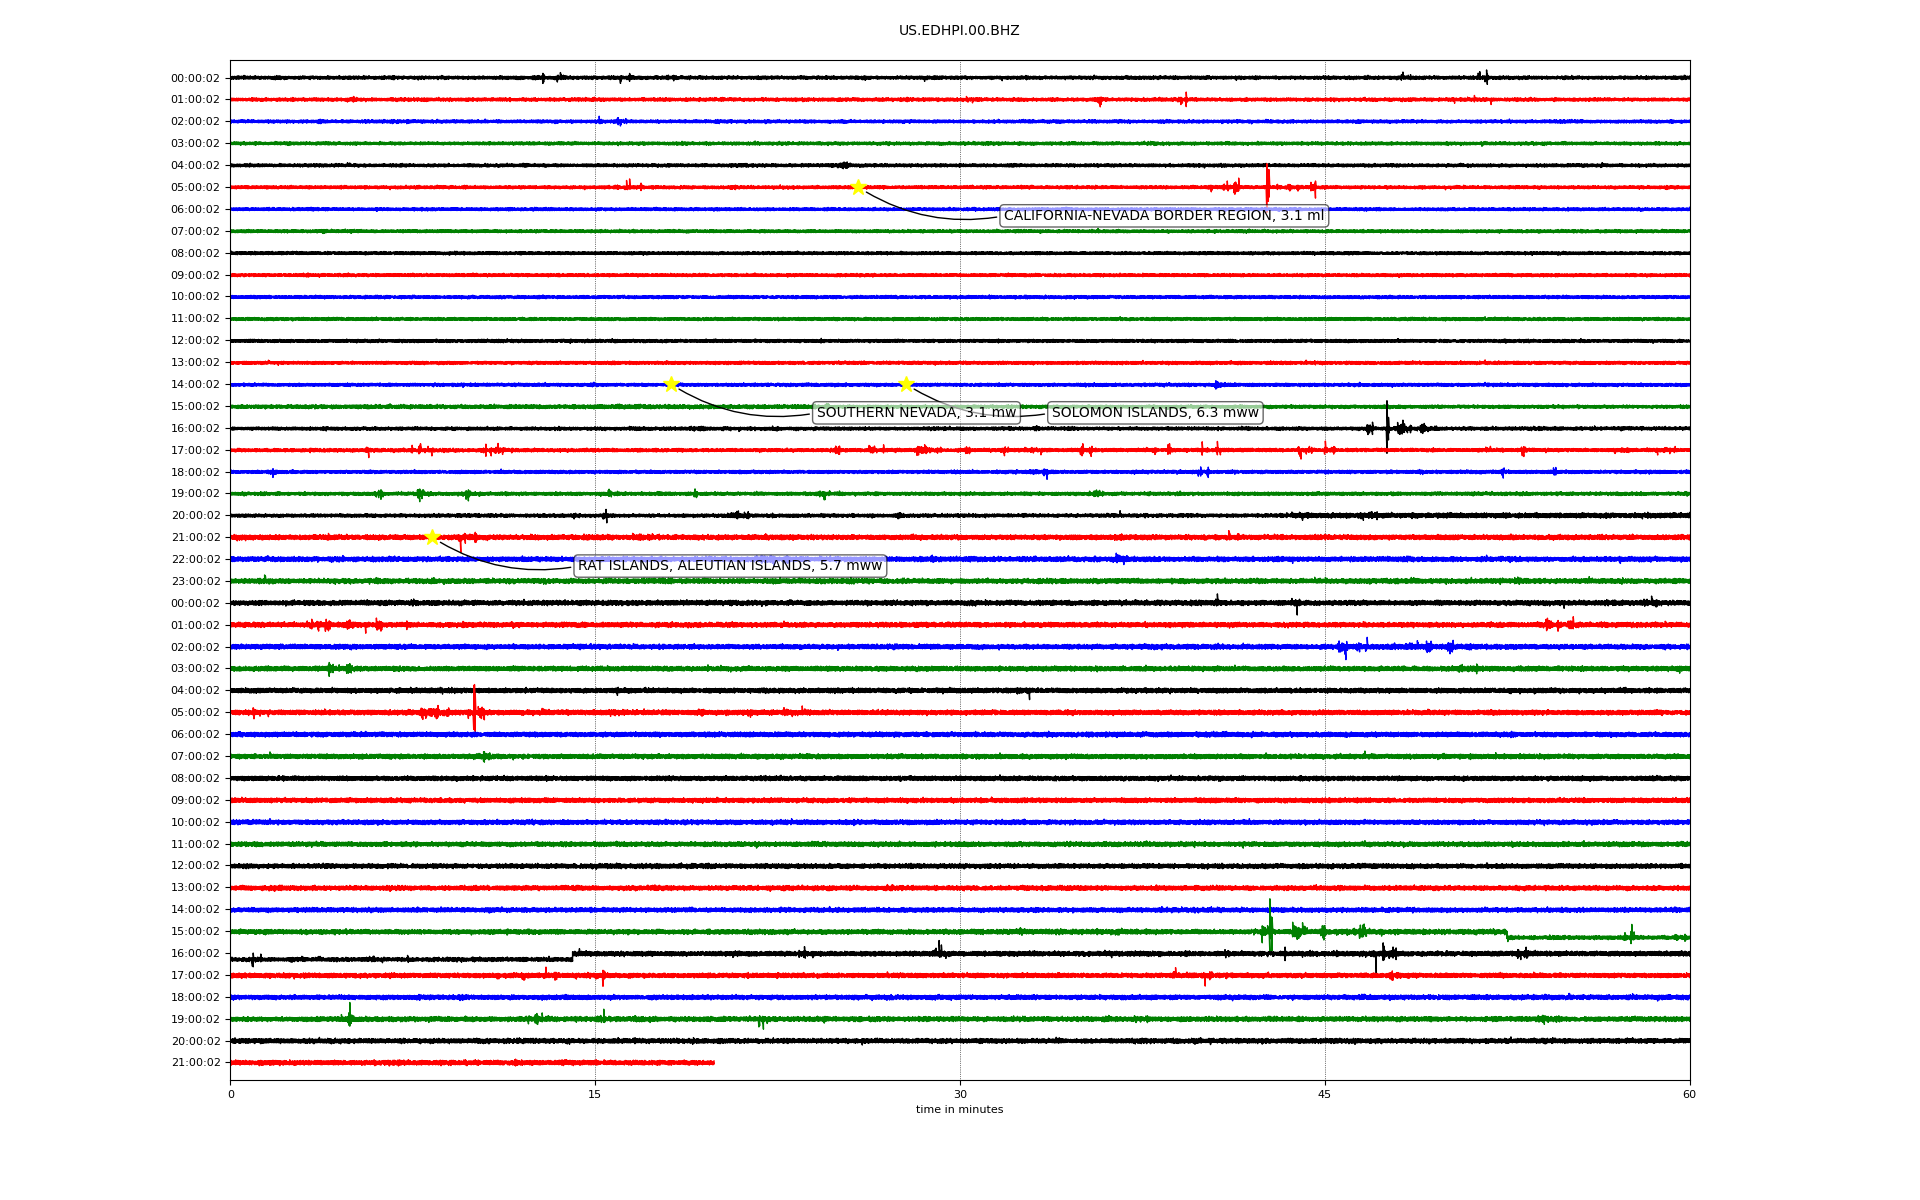Click the 45 minute axis tick label

pos(1325,1094)
